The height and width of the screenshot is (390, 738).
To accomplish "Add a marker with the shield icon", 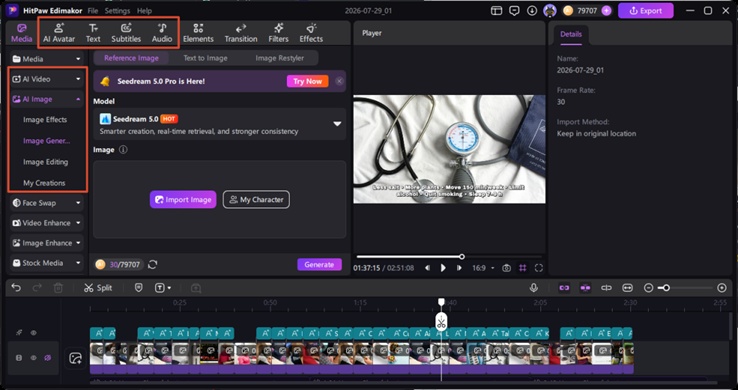I will tap(138, 287).
